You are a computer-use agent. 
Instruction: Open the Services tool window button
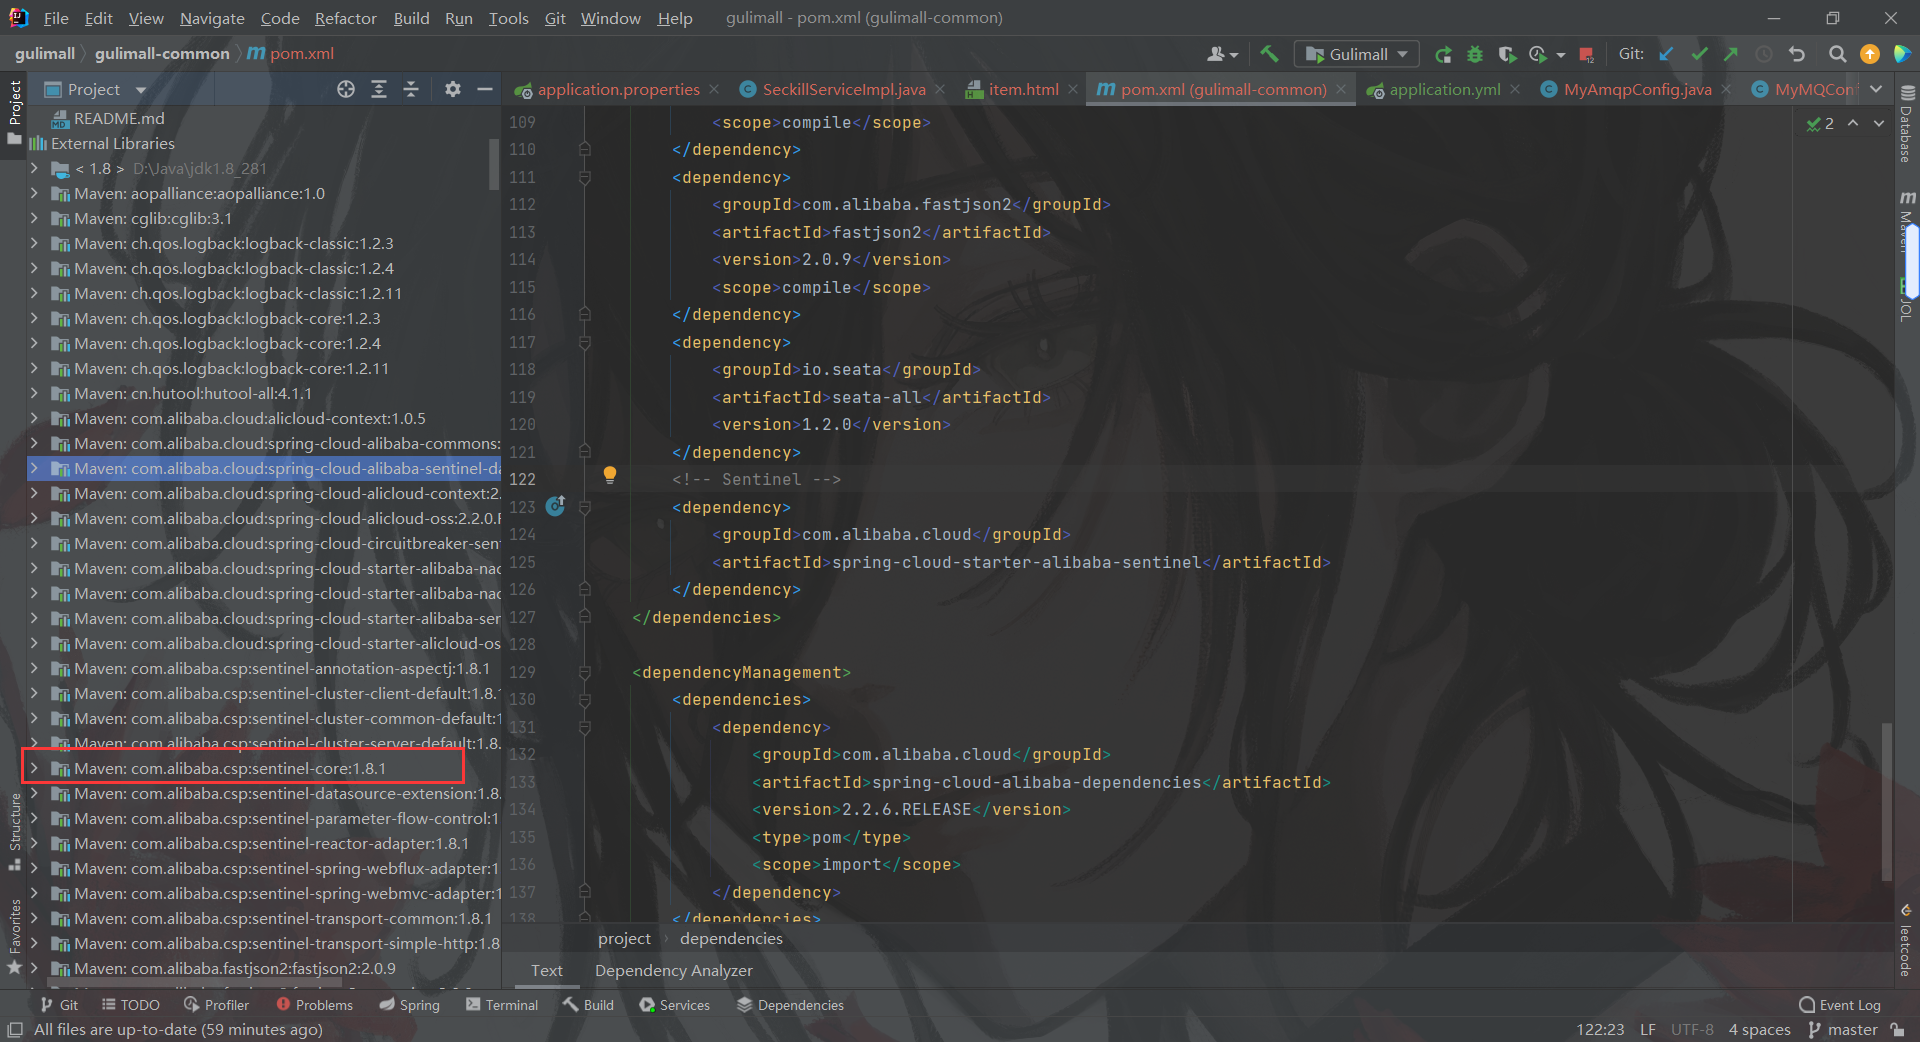point(675,1005)
